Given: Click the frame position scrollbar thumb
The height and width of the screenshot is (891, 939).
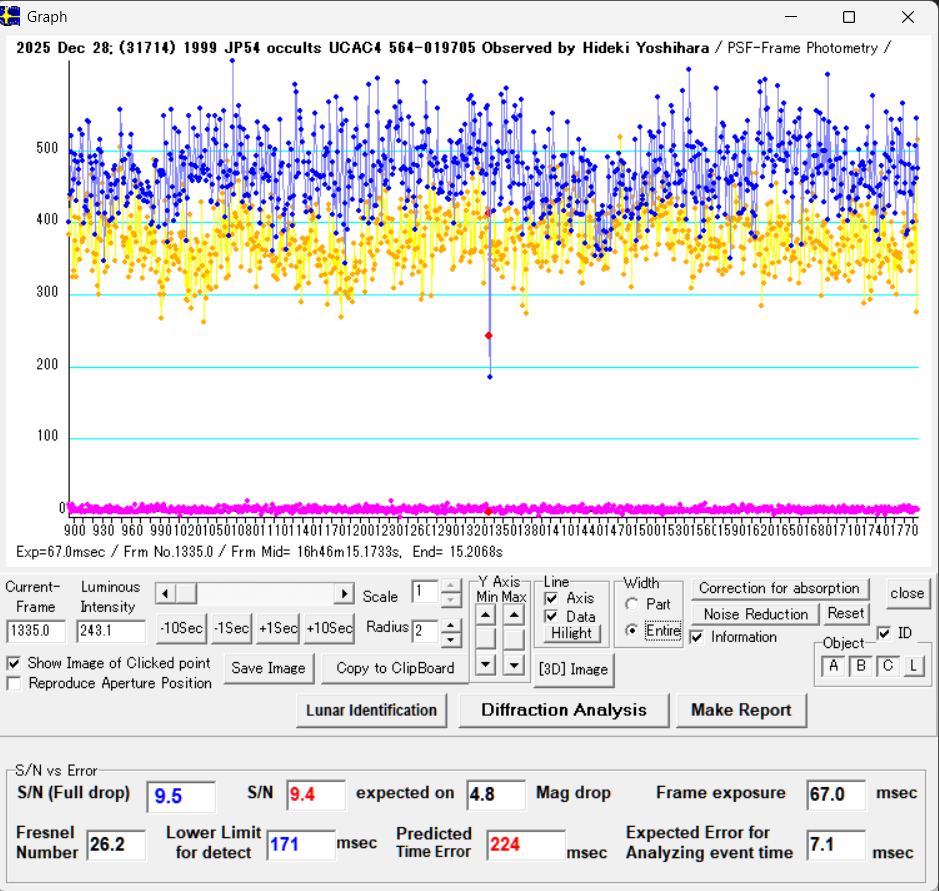Looking at the screenshot, I should click(x=187, y=594).
